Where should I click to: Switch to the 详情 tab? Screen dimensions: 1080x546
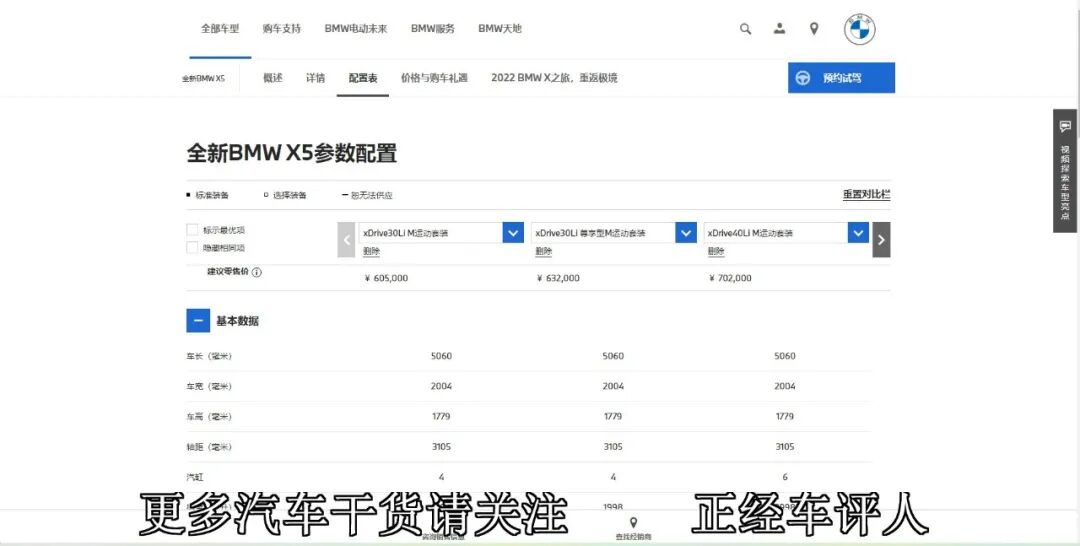pyautogui.click(x=315, y=78)
